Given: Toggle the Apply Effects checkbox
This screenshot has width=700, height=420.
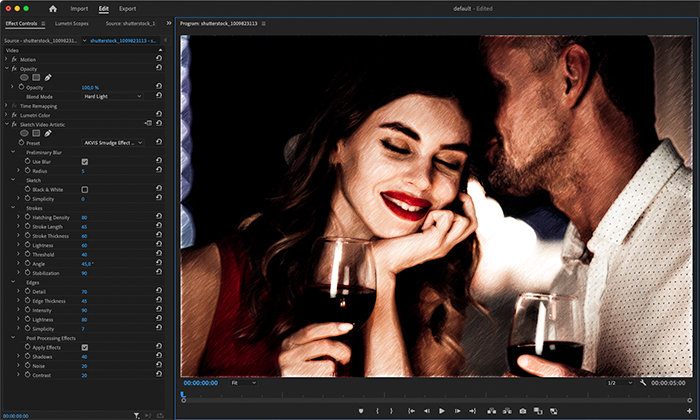Looking at the screenshot, I should pos(84,347).
